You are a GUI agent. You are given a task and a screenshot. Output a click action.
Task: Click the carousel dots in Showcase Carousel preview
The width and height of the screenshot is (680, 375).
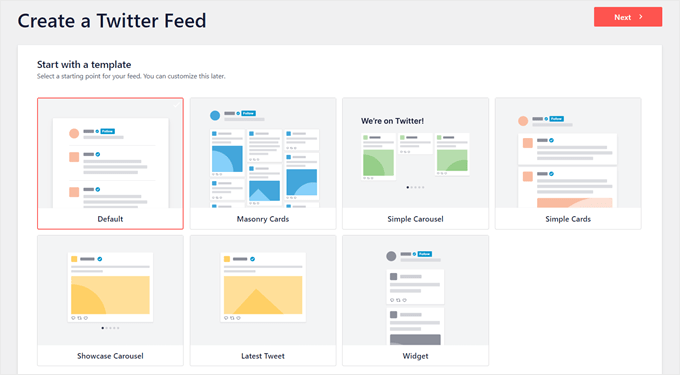click(110, 328)
